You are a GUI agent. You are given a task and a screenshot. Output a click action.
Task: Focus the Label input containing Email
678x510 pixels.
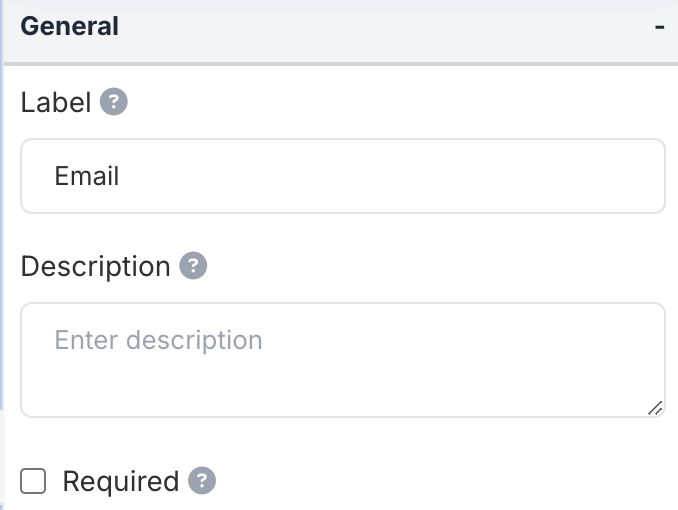(342, 176)
